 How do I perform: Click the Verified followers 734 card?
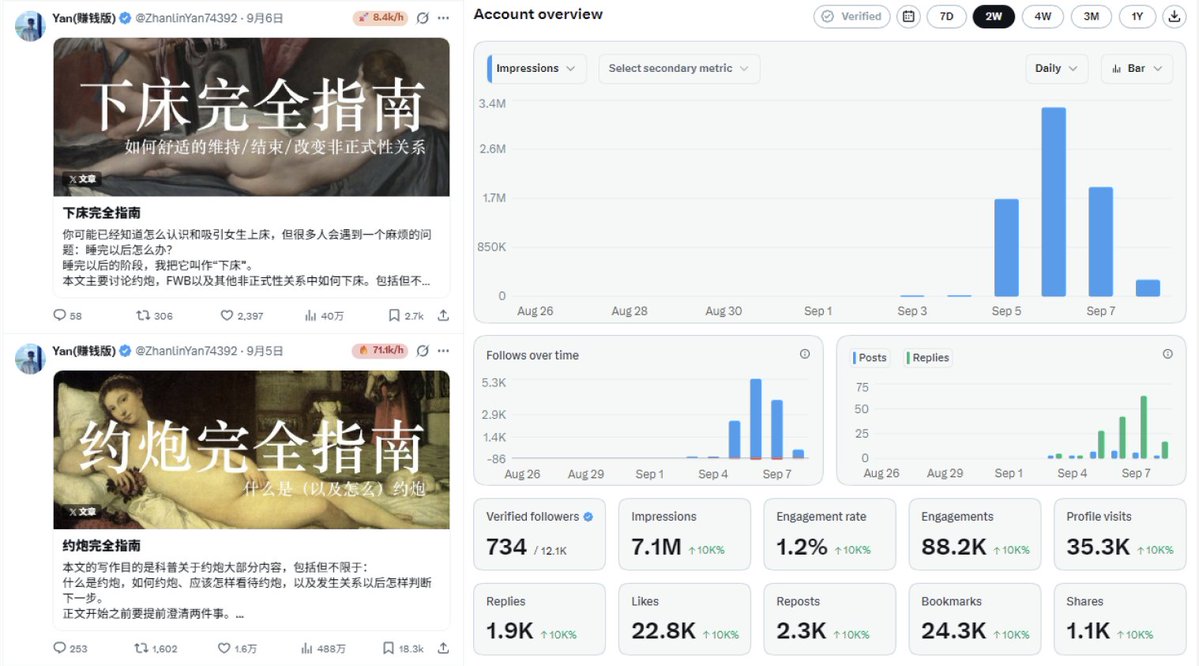[539, 534]
